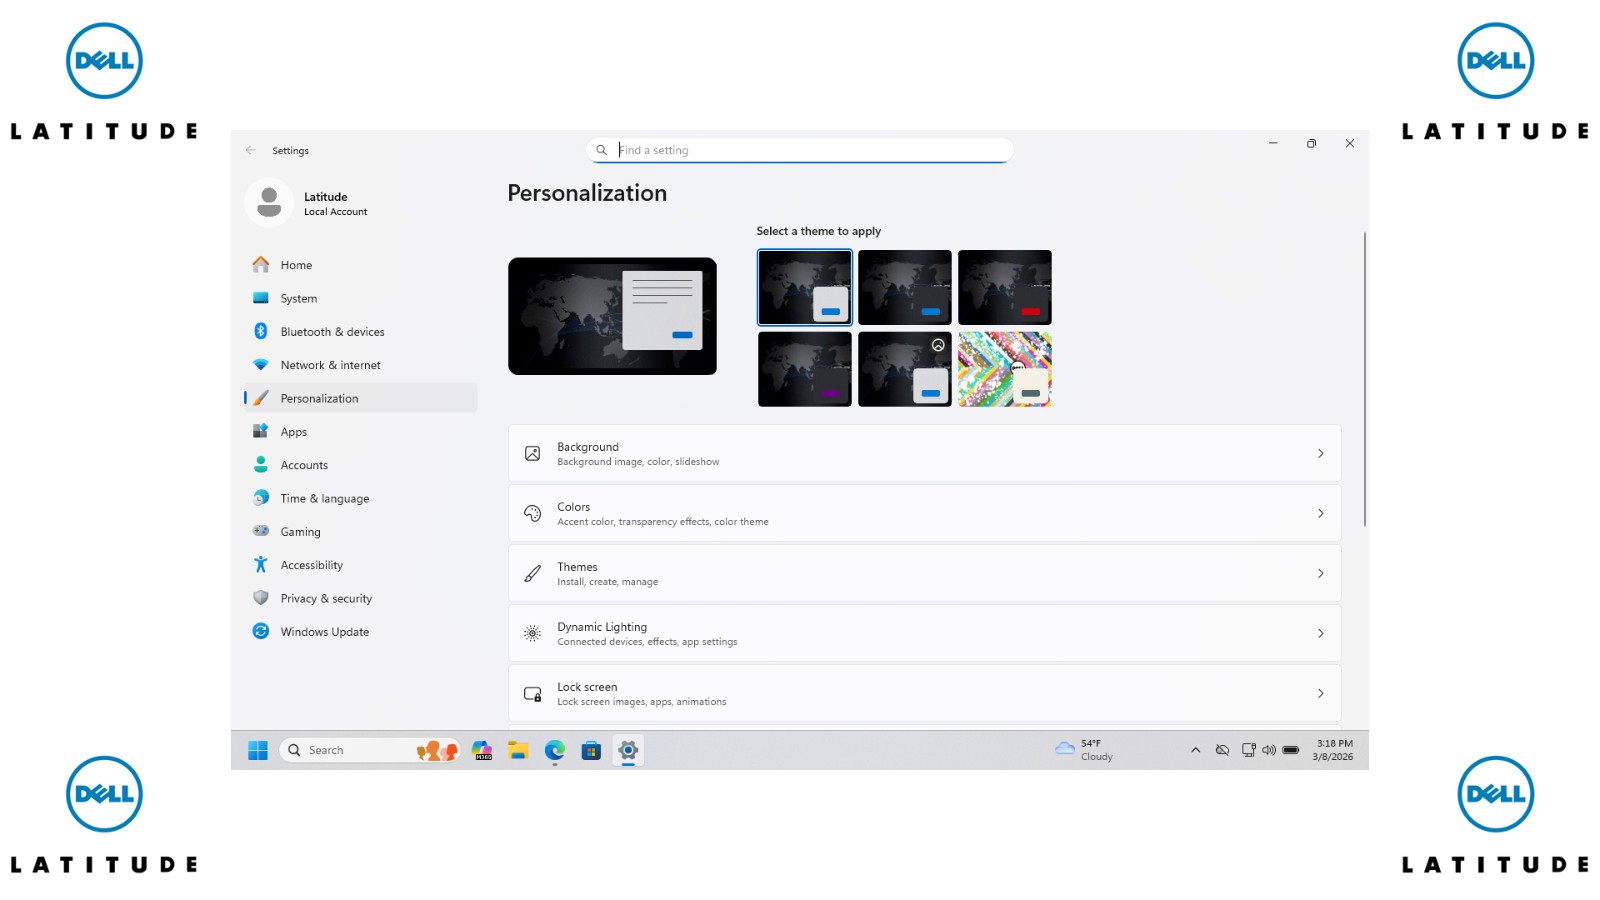
Task: Select the Personalization sidebar item
Action: tap(360, 398)
